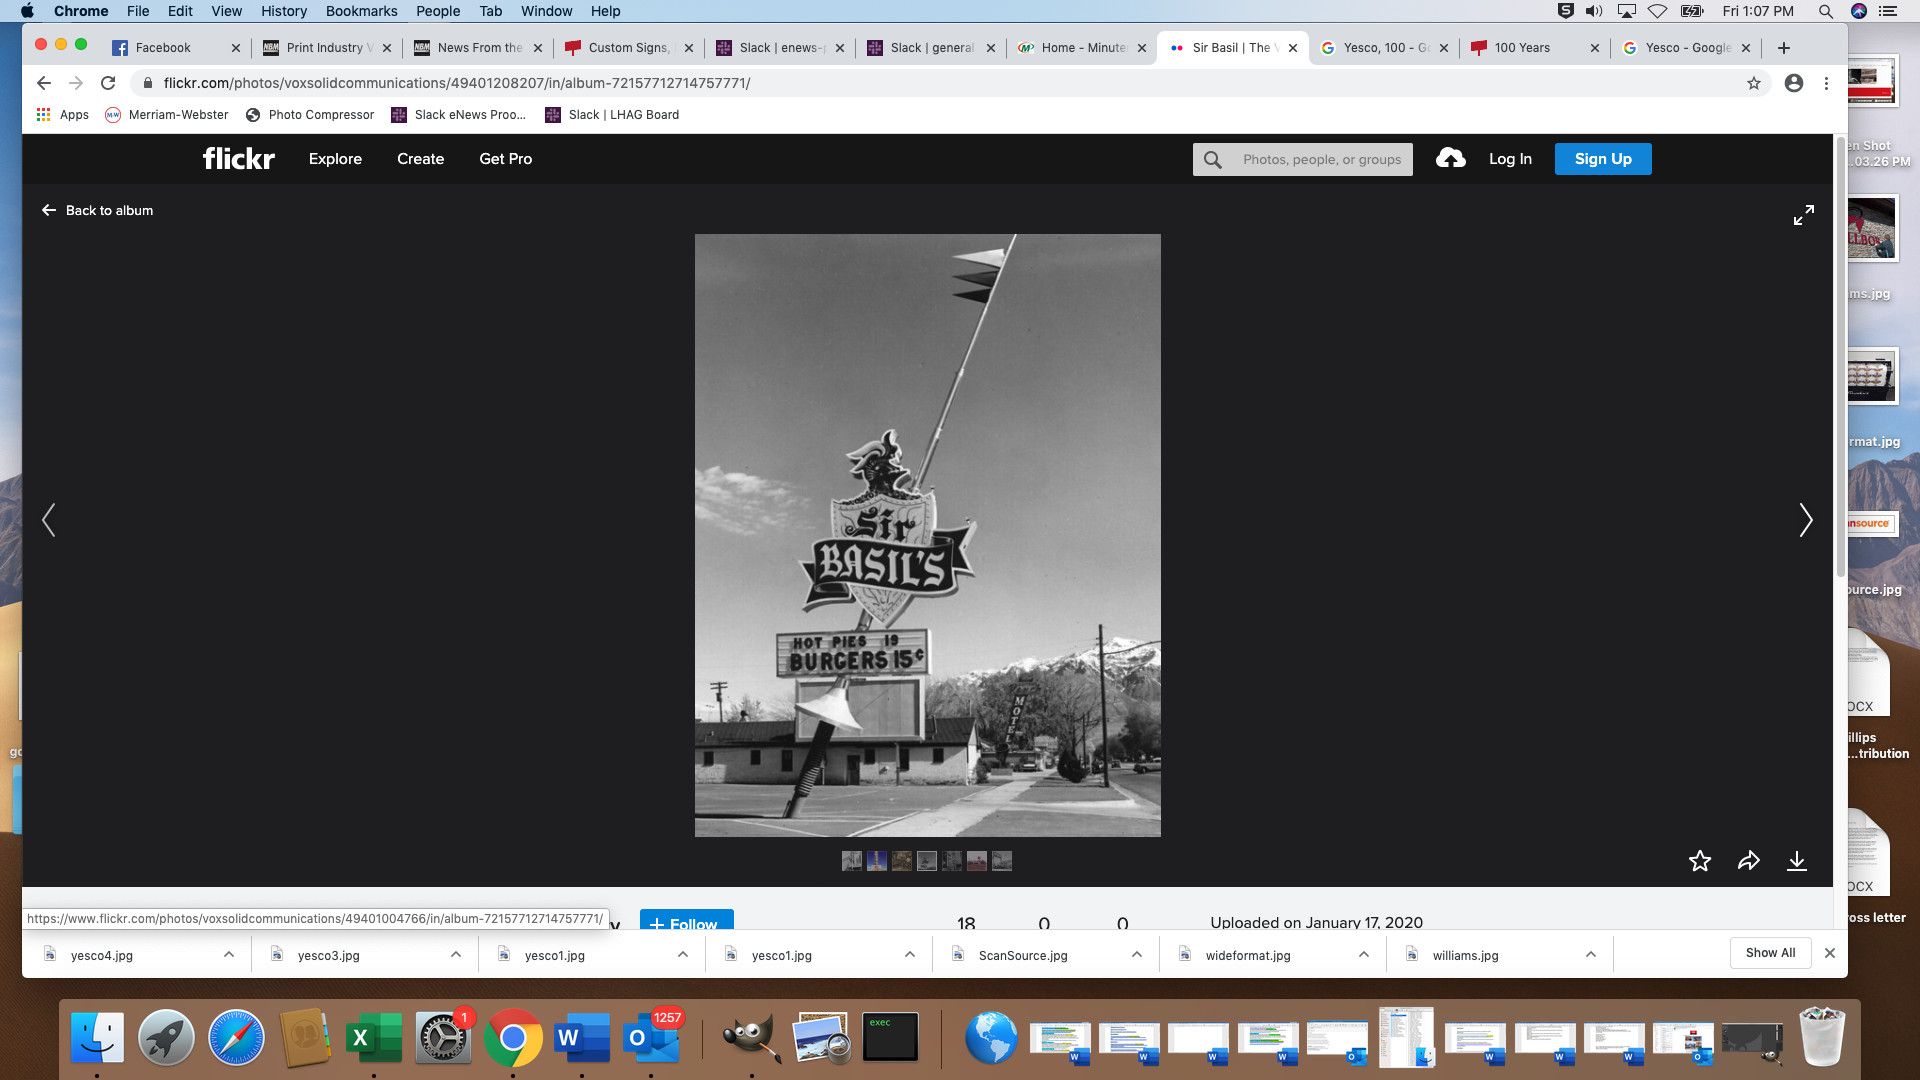Advance to next photo using right arrow
Screen dimensions: 1920x1080
(x=1805, y=520)
